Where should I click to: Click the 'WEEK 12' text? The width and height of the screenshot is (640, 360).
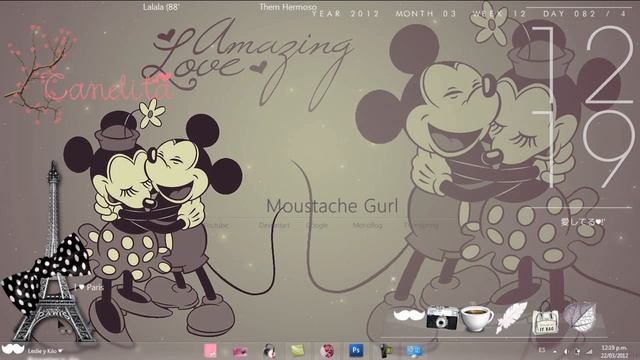click(499, 13)
